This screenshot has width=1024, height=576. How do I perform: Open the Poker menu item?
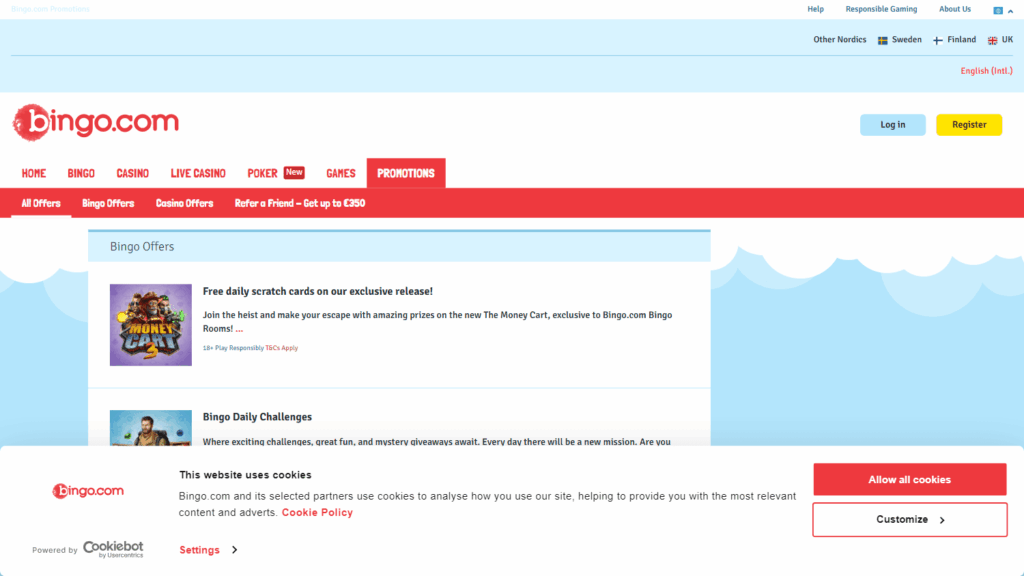[263, 173]
